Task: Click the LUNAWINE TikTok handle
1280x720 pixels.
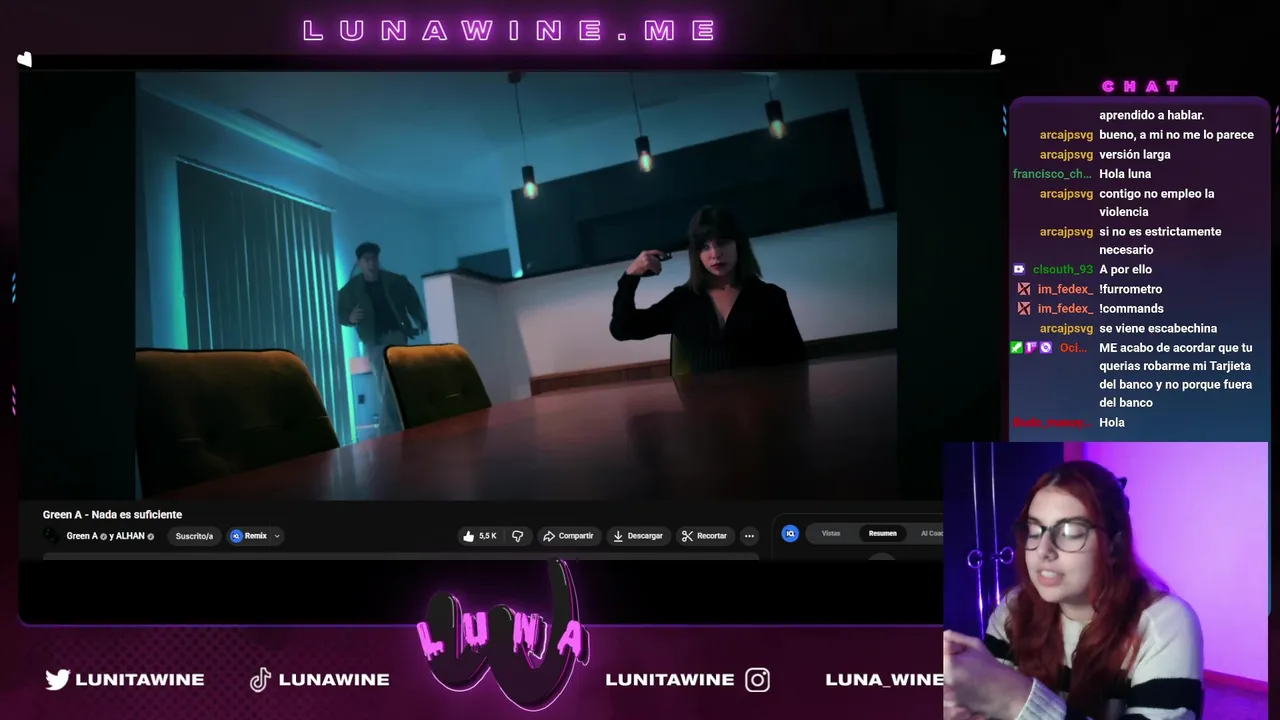Action: tap(334, 680)
